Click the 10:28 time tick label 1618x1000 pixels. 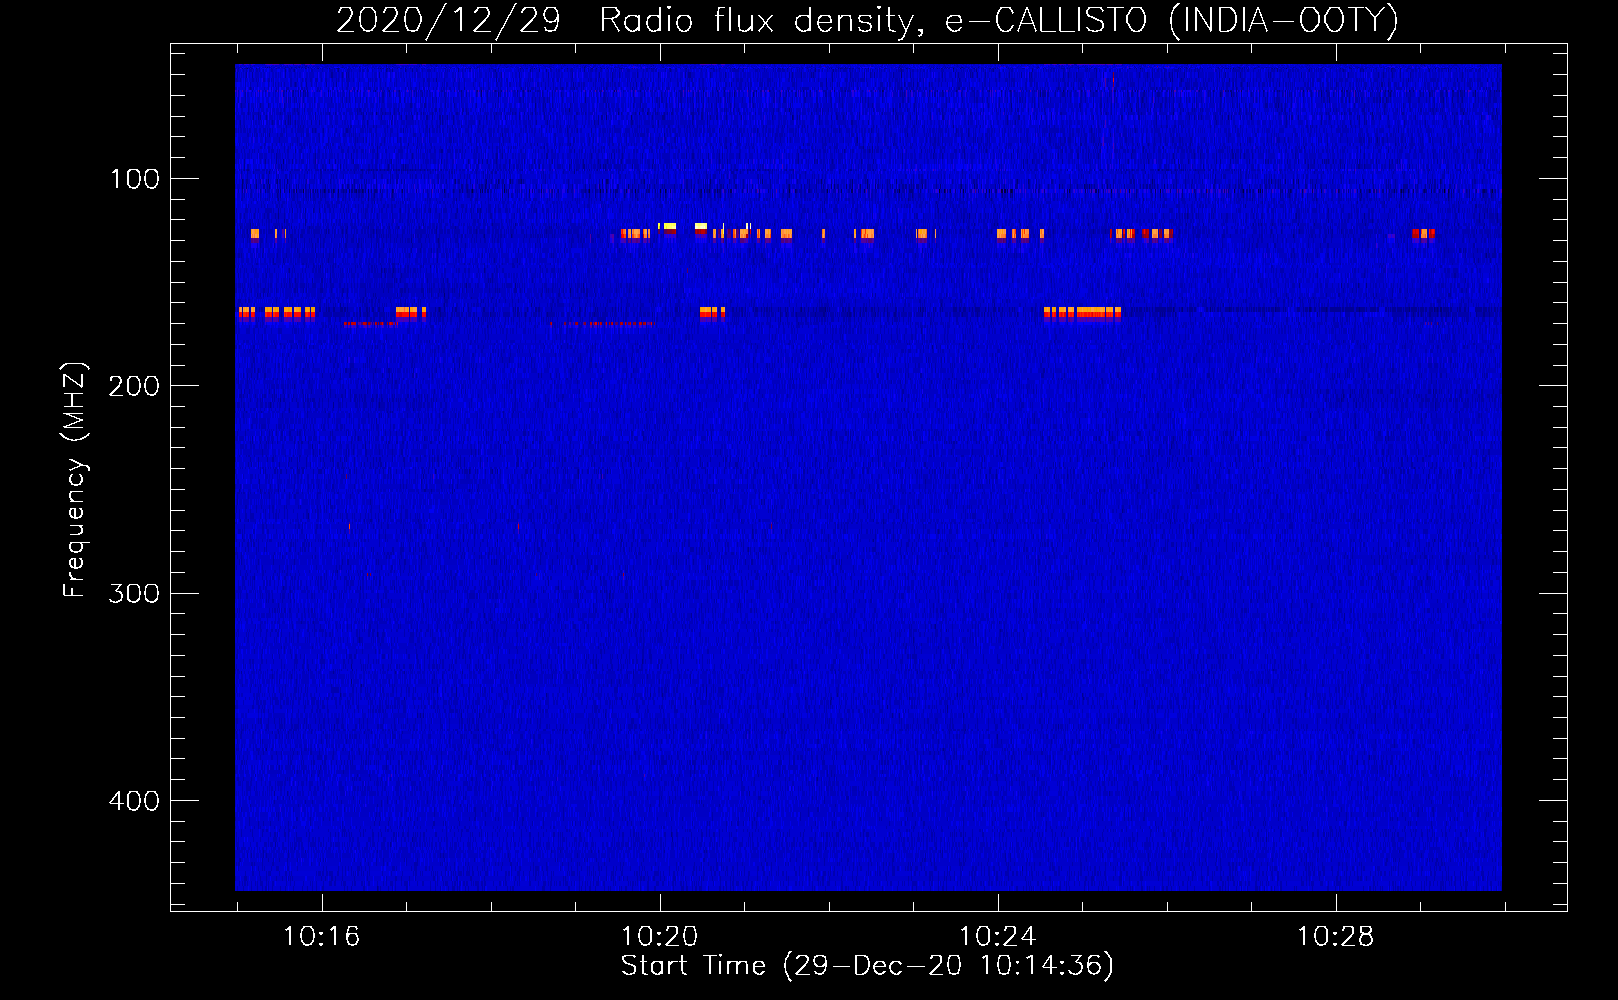[1335, 937]
